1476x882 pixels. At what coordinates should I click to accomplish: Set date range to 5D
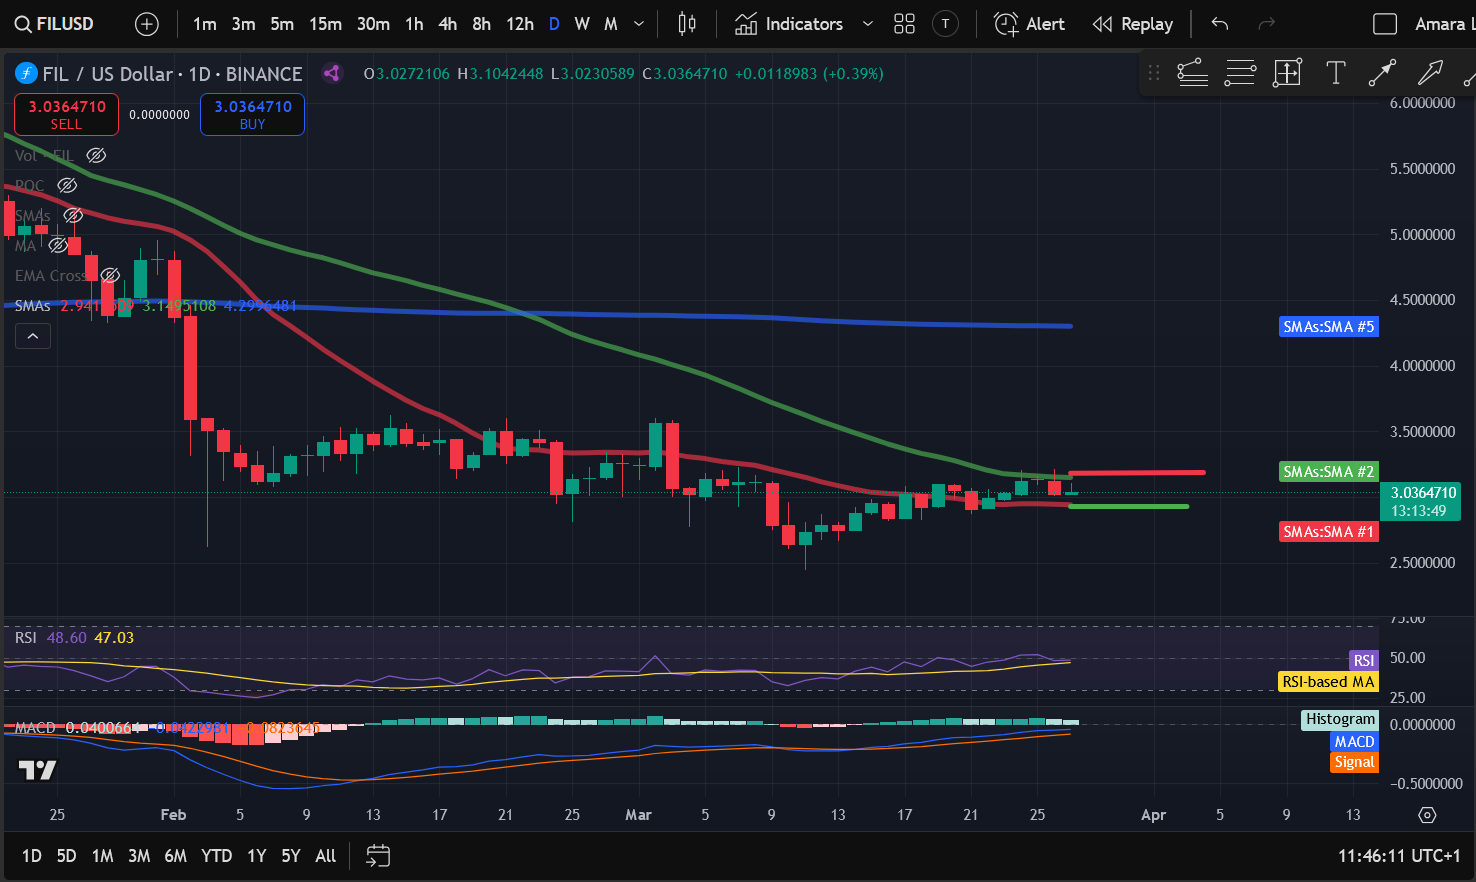coord(66,856)
